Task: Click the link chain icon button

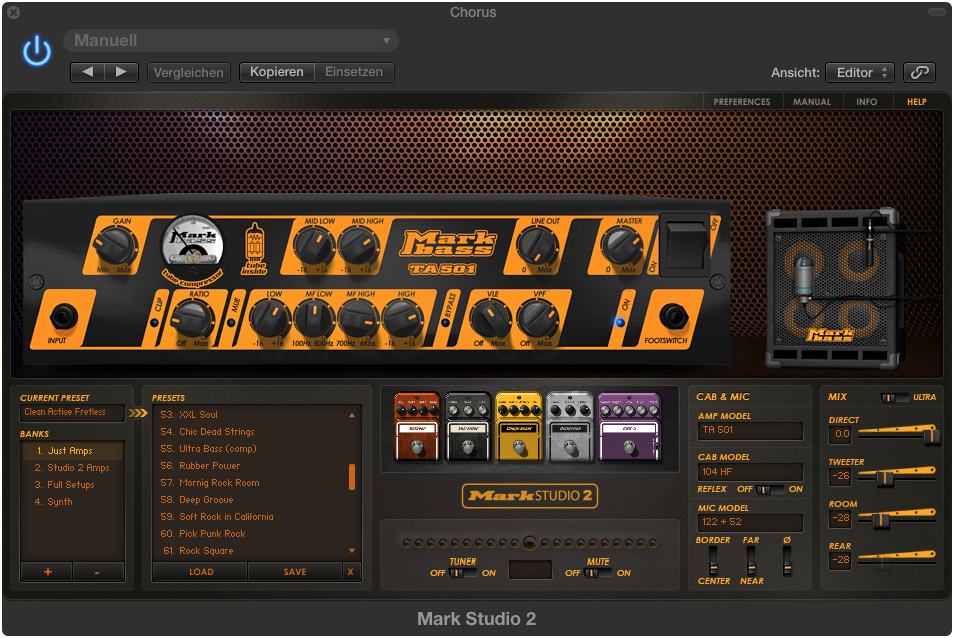Action: point(919,72)
